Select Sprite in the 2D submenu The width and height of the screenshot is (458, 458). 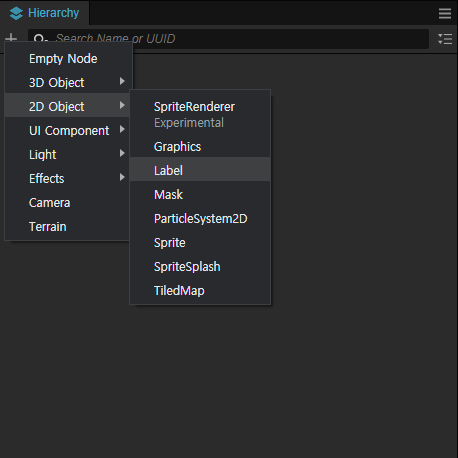pos(200,242)
